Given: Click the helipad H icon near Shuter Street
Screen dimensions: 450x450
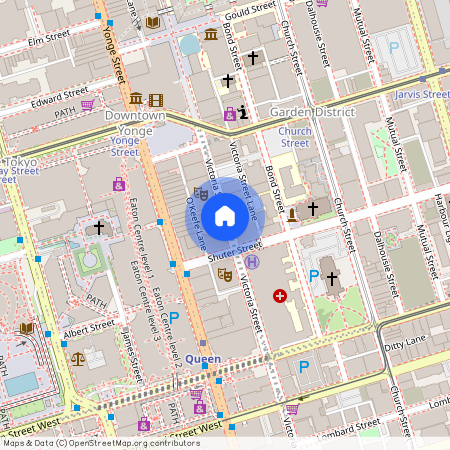Looking at the screenshot, I should point(252,262).
